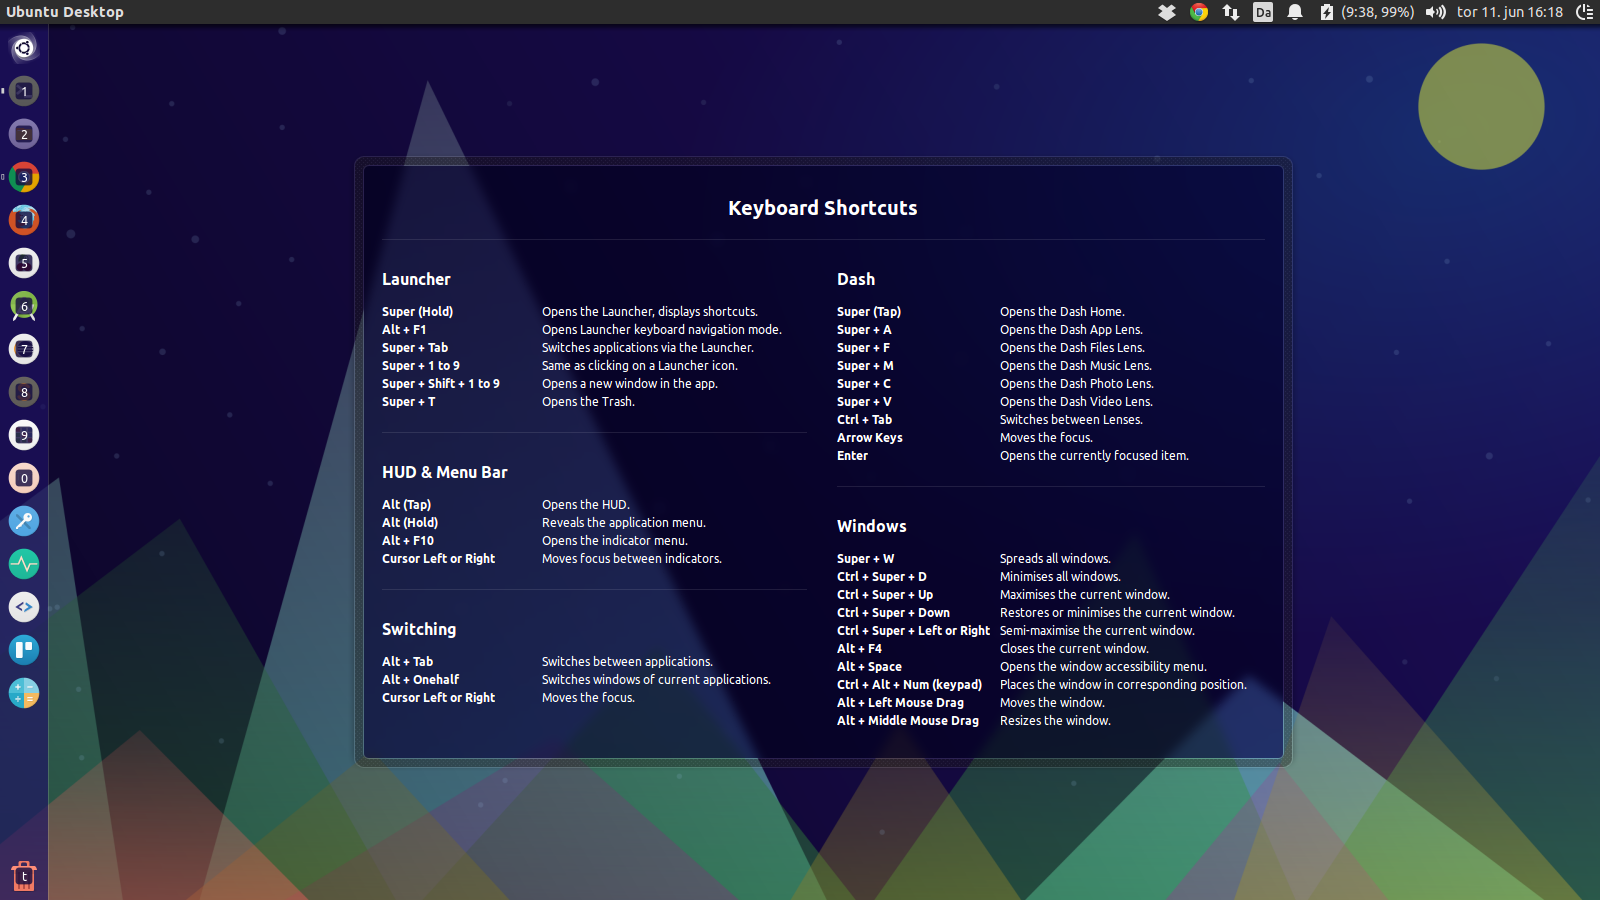Click 'Opens the Dash Music Lens.' text
Viewport: 1600px width, 900px height.
coord(1076,366)
